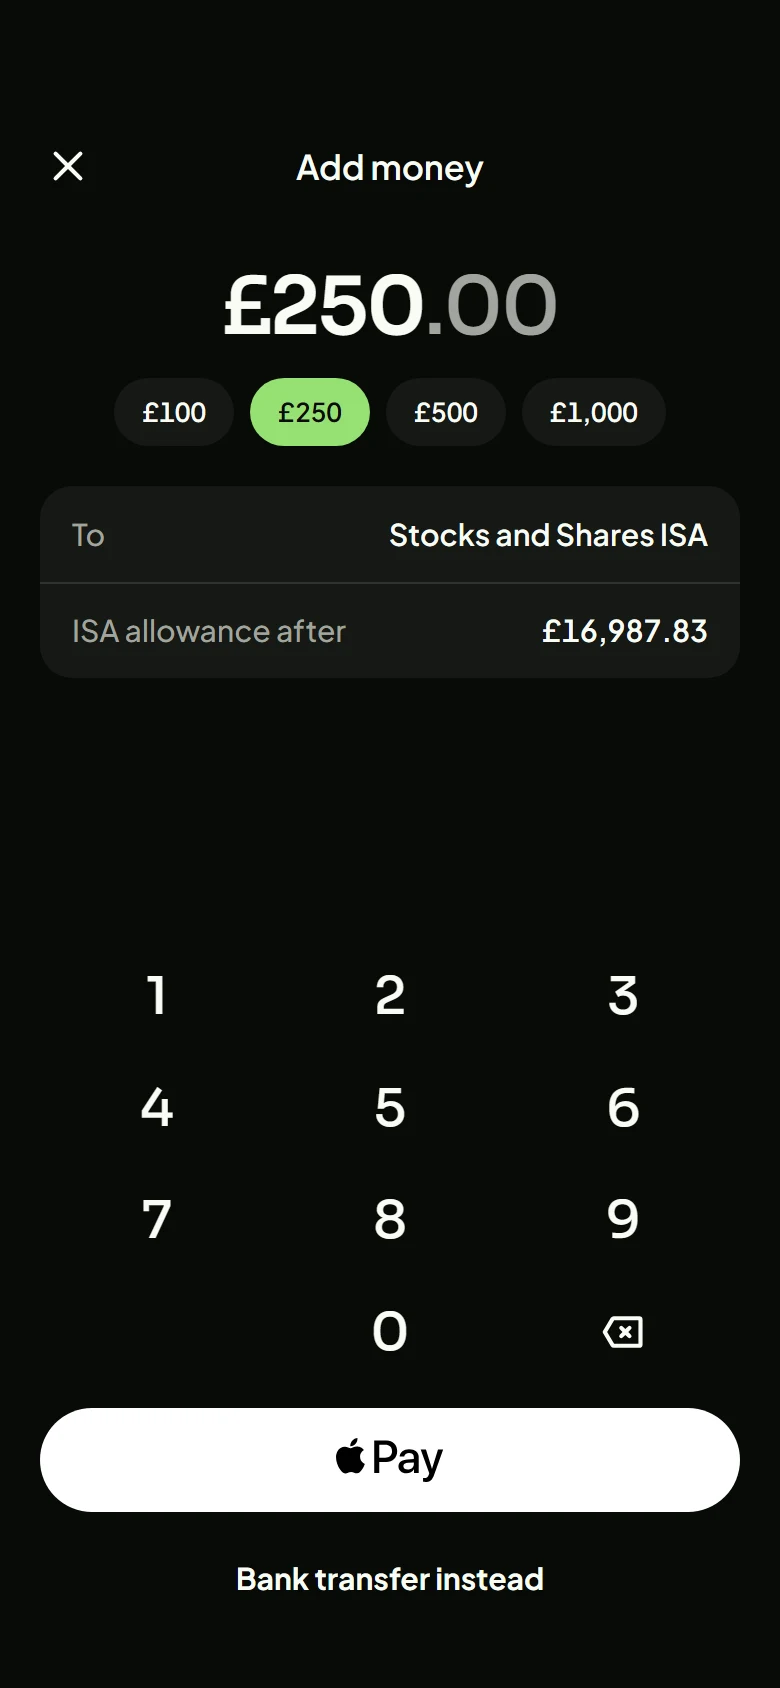Screen dimensions: 780x1688
Task: Select the £250 preset chip
Action: 310,412
